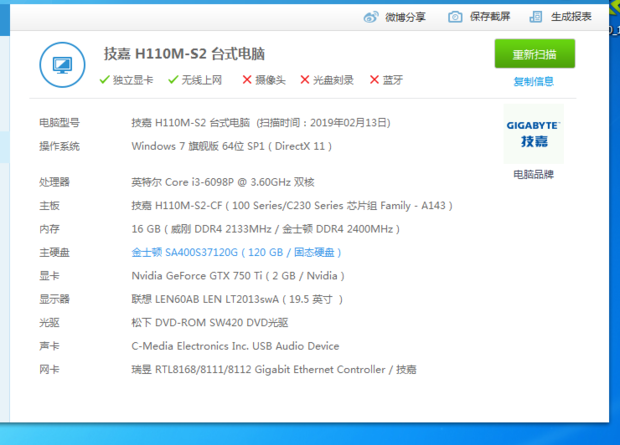Click 保存截屏 to save screenshot
The image size is (620, 445).
tap(490, 17)
